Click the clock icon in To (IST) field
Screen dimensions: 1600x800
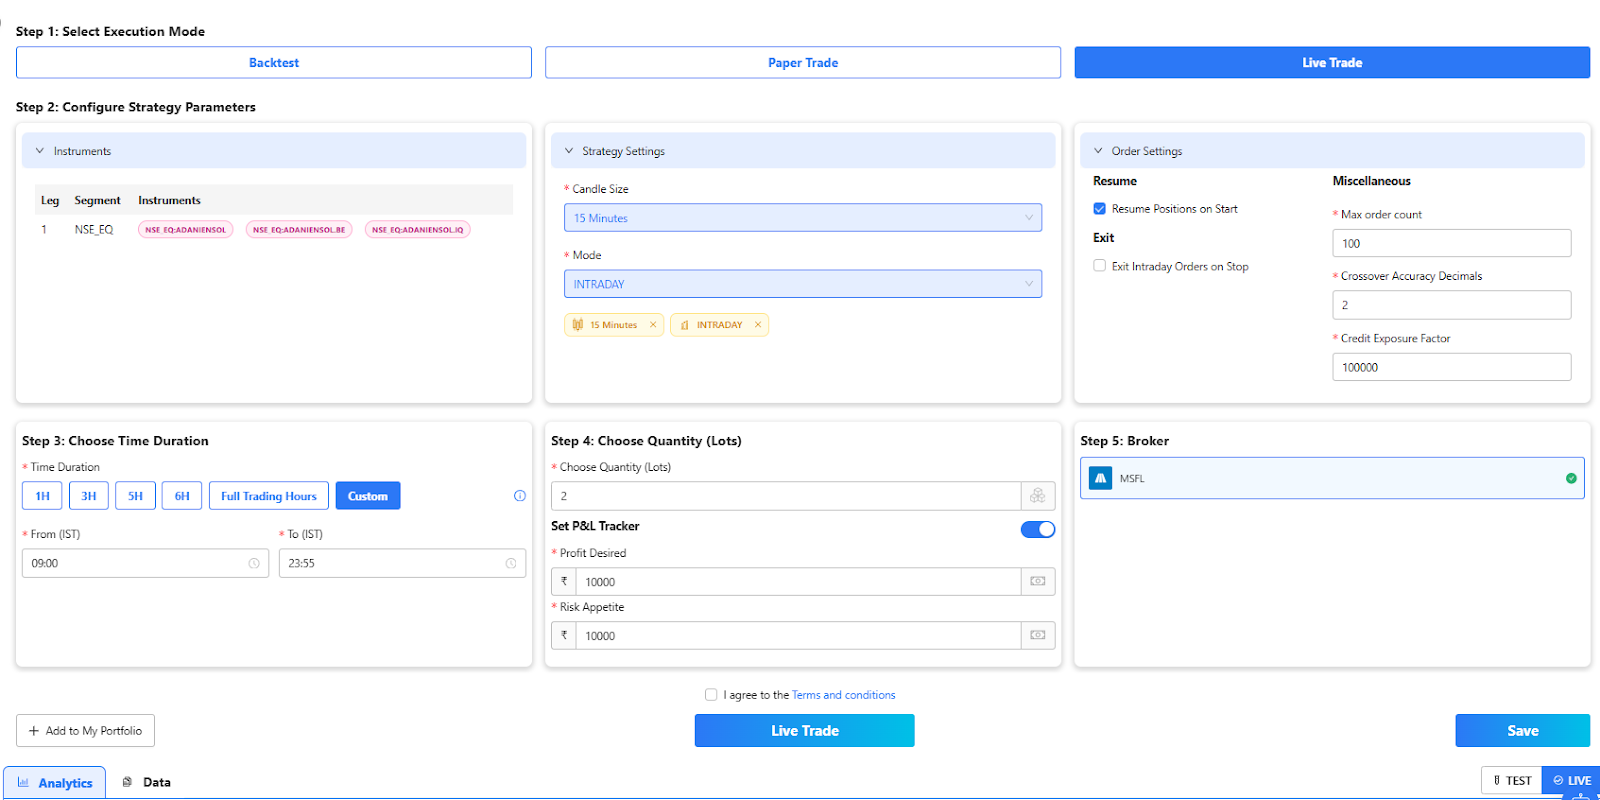click(x=511, y=564)
